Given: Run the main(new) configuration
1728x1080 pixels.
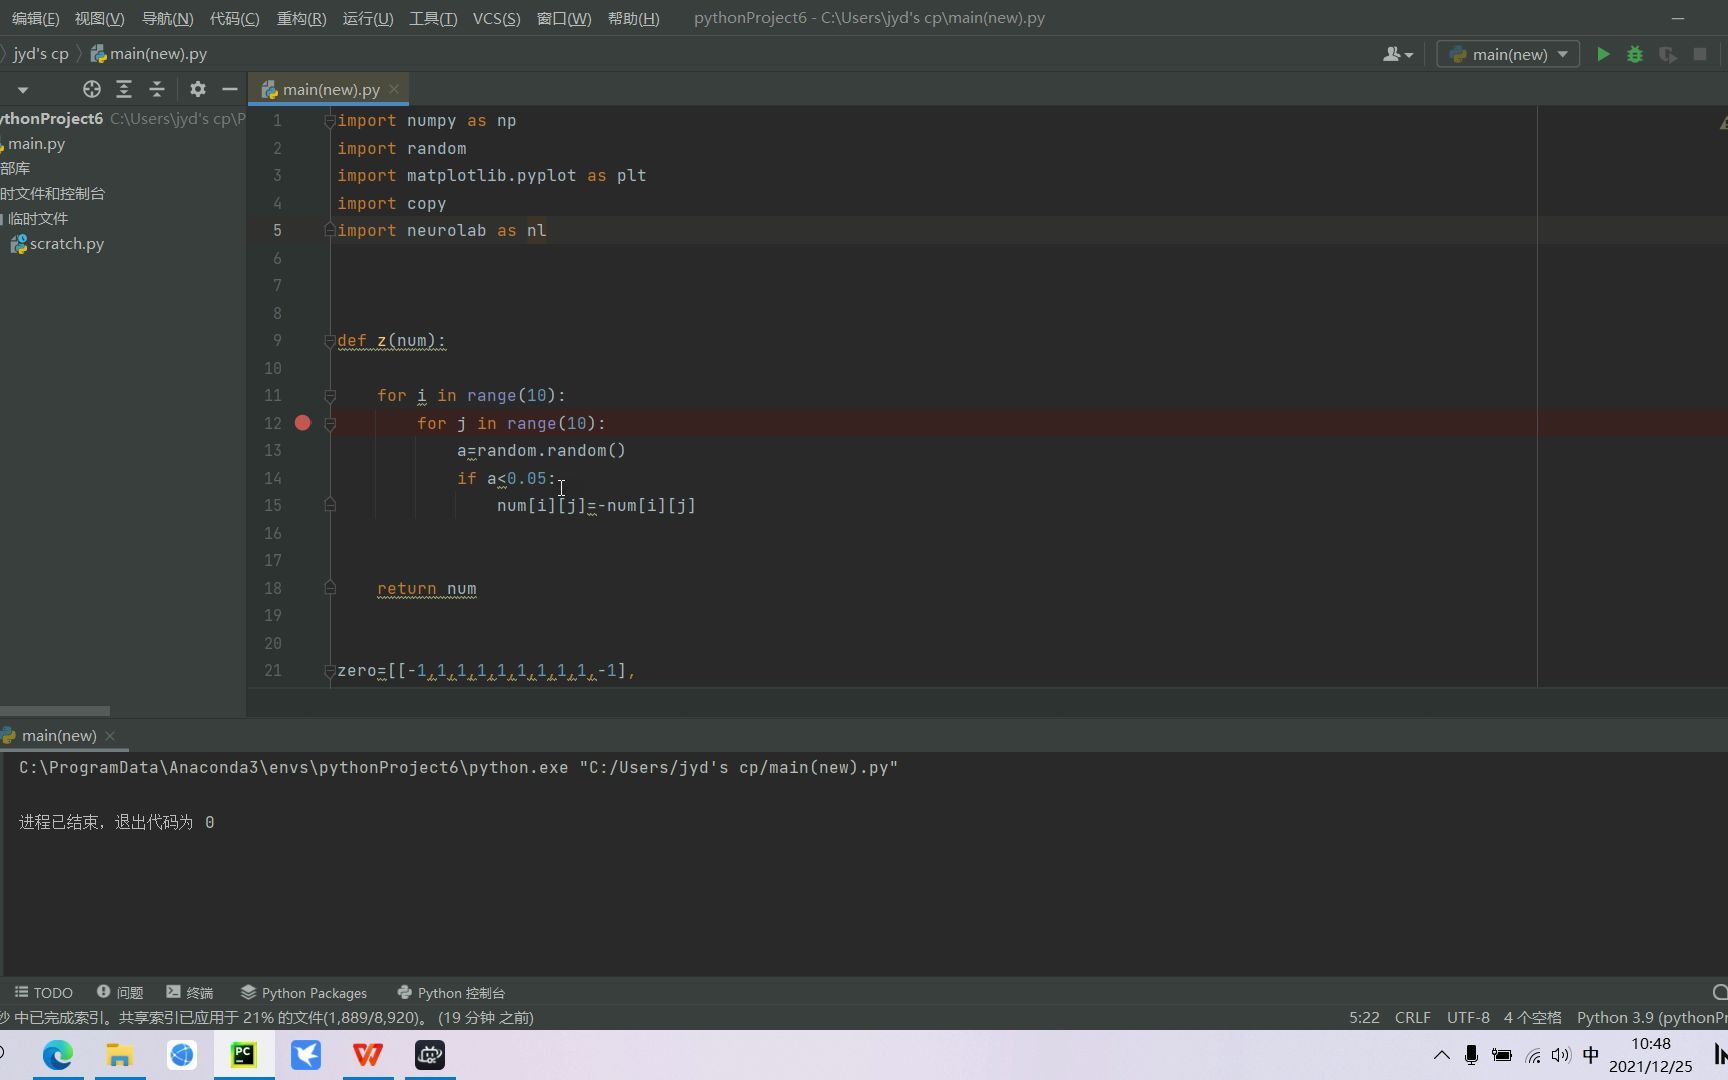Looking at the screenshot, I should (1603, 55).
